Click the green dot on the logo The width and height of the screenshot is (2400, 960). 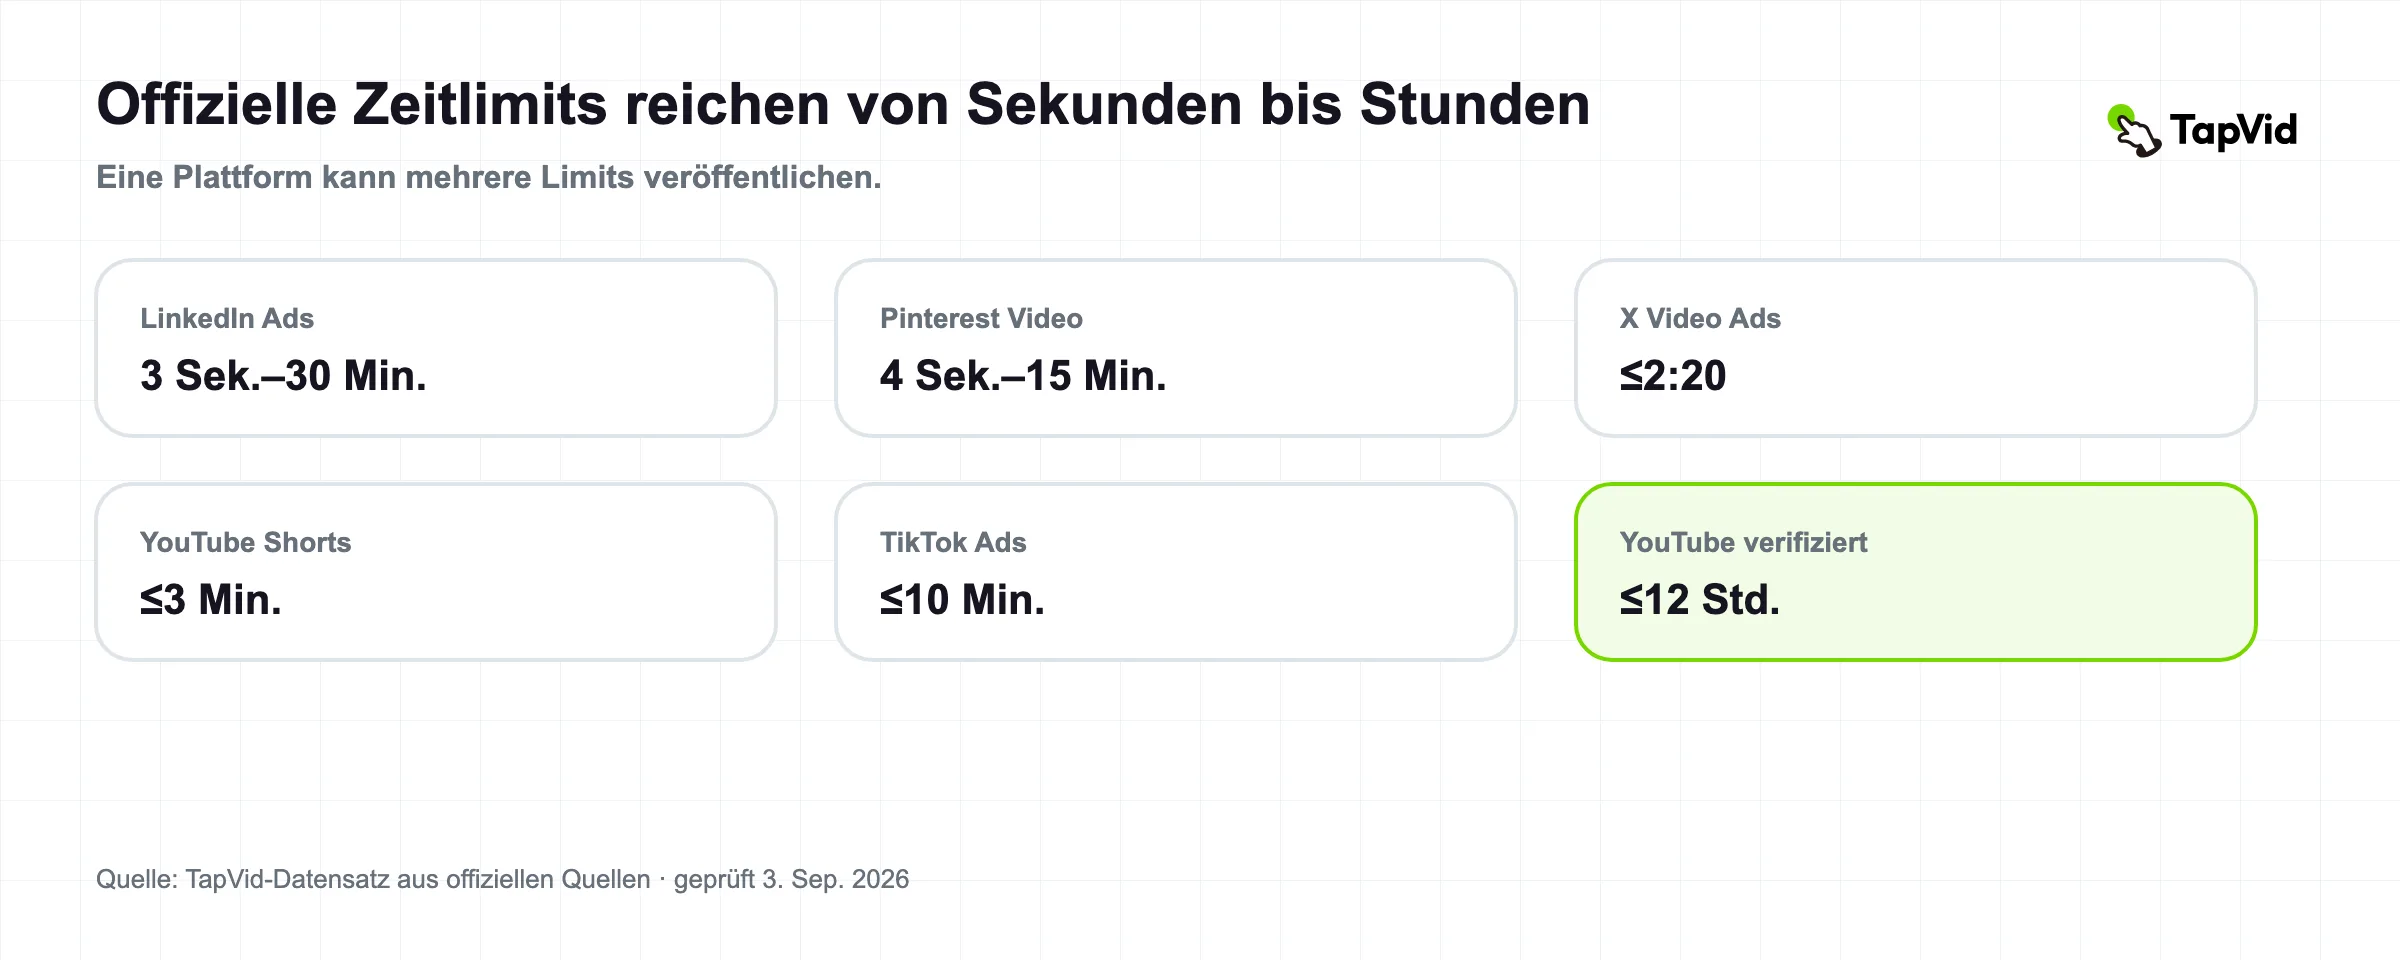point(2119,117)
